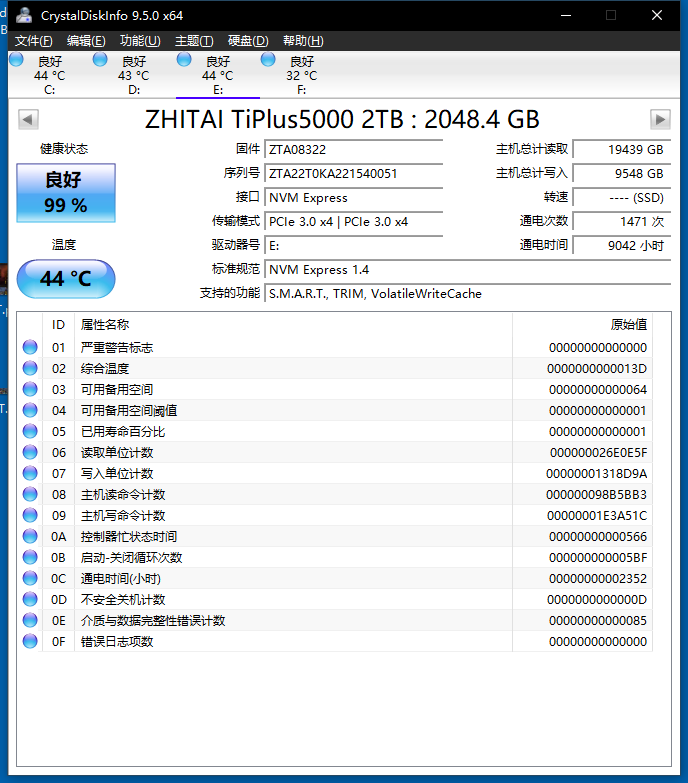The image size is (688, 783).
Task: Open the 帮助(H) menu
Action: coord(303,40)
